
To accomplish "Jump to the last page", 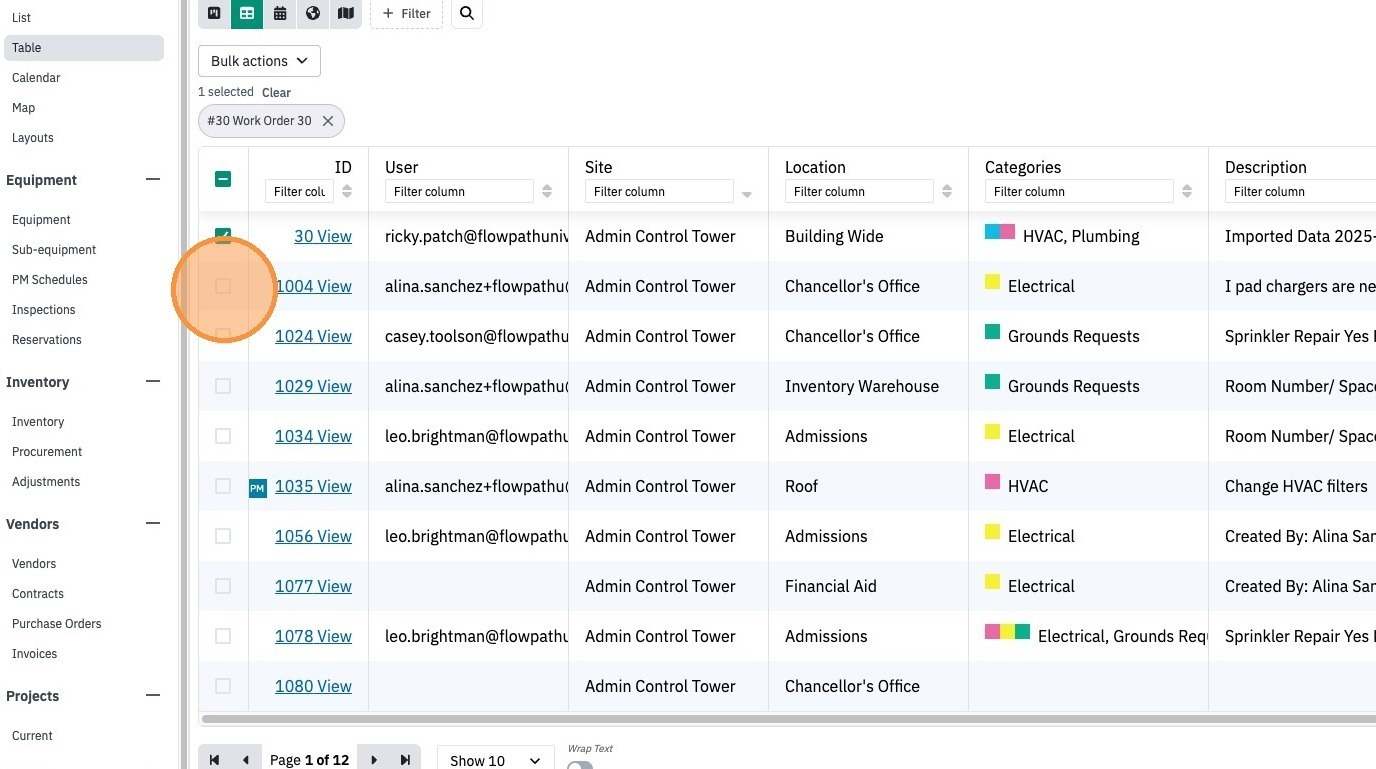I will (405, 760).
